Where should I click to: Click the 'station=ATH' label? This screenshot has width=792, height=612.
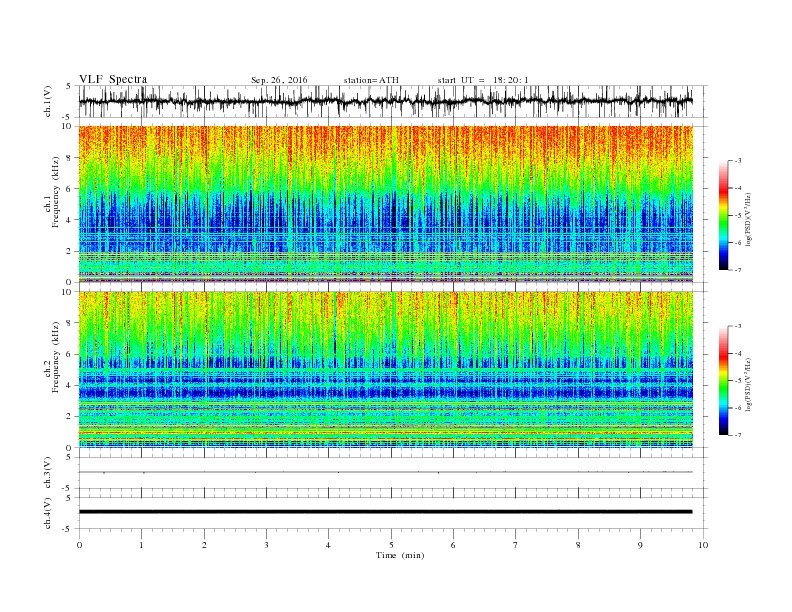pyautogui.click(x=371, y=80)
